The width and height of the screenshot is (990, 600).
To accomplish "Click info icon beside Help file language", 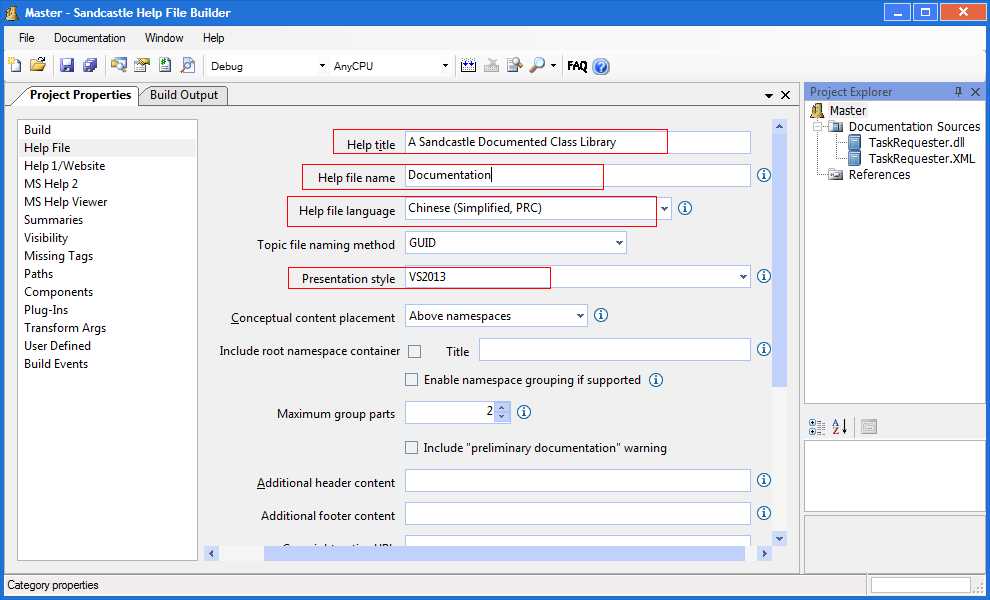I will (685, 208).
